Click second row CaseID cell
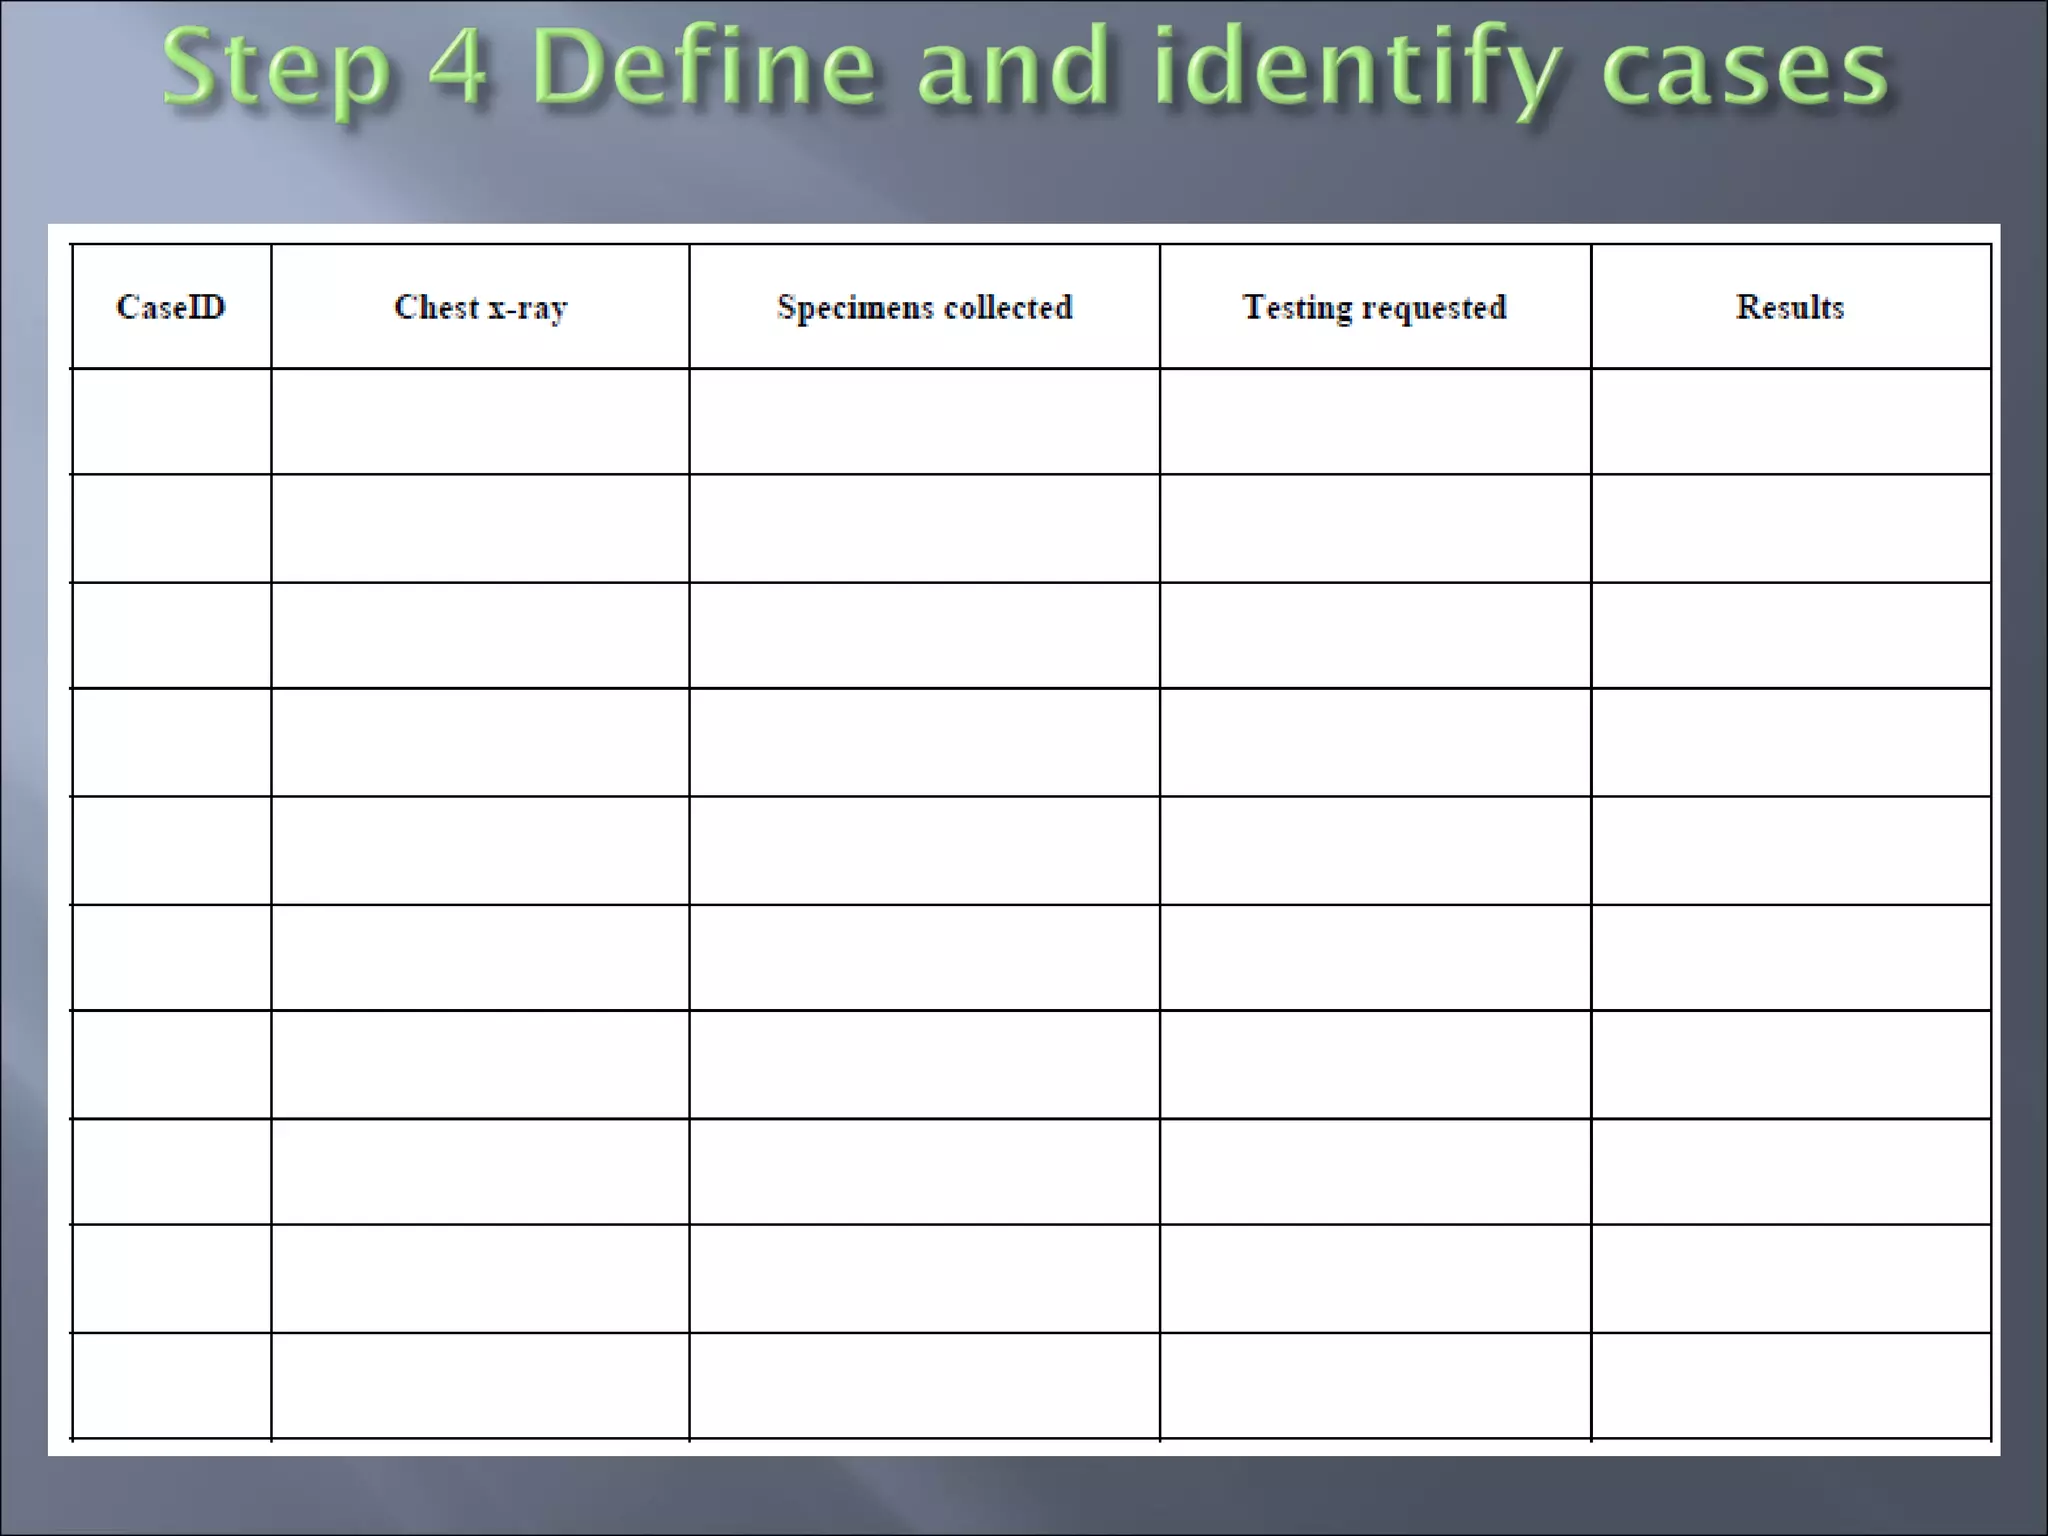Screen dimensions: 2048x1536 [171, 528]
